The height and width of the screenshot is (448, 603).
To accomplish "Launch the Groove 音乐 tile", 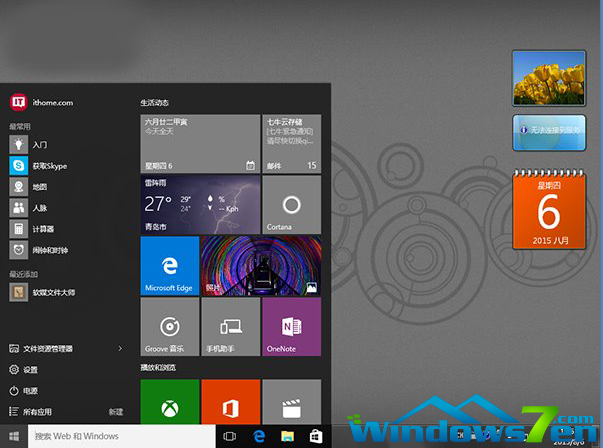I will tap(170, 327).
